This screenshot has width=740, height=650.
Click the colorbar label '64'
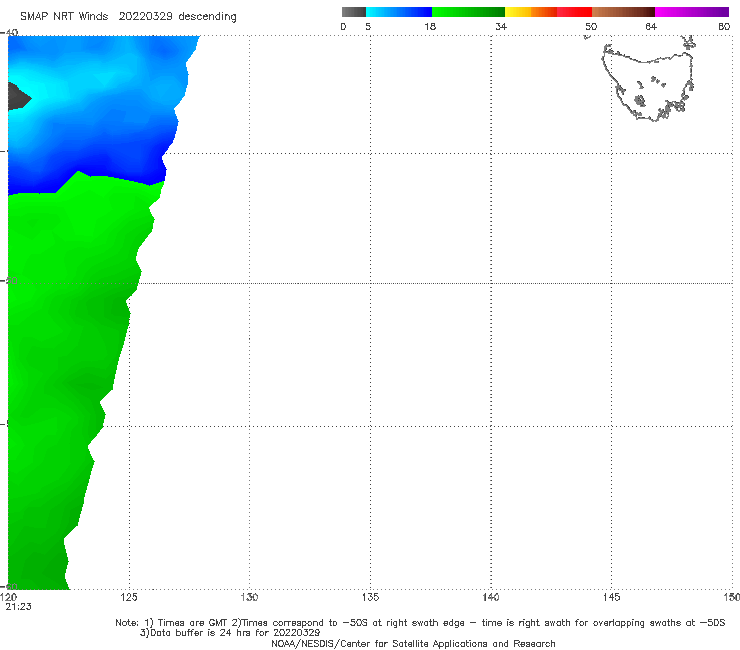coord(651,27)
